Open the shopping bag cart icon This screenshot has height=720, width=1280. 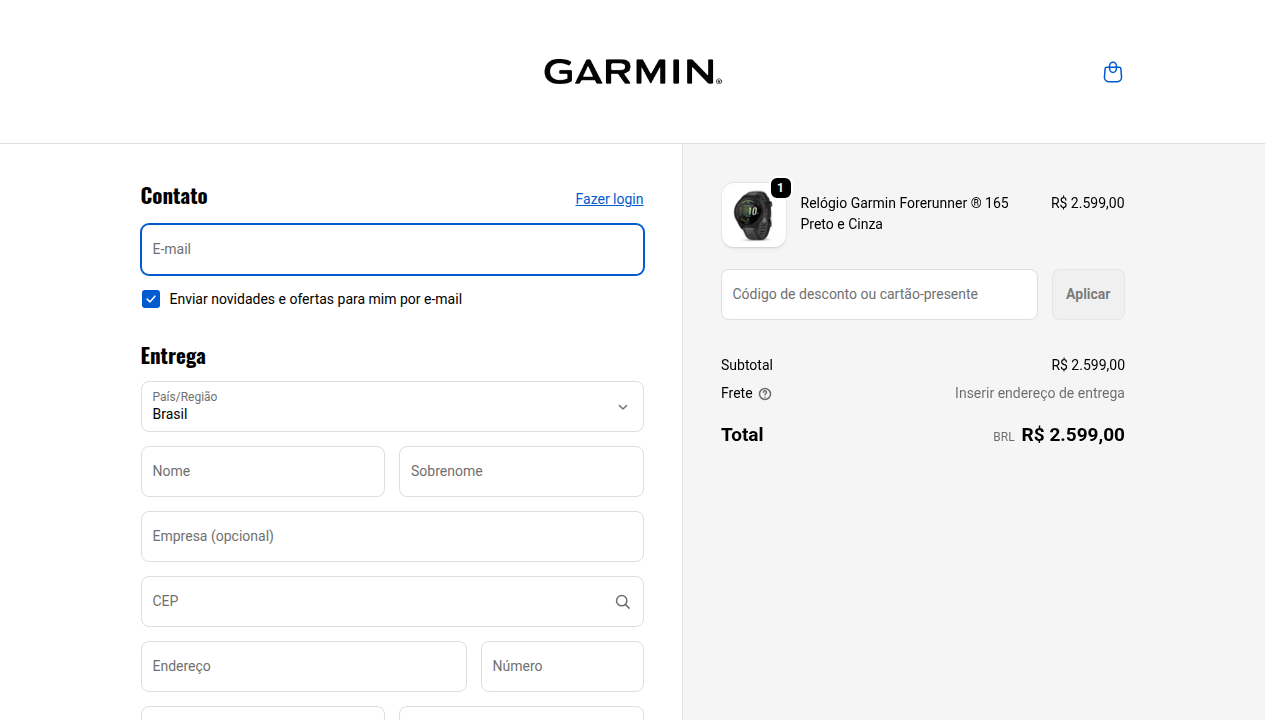(1112, 72)
